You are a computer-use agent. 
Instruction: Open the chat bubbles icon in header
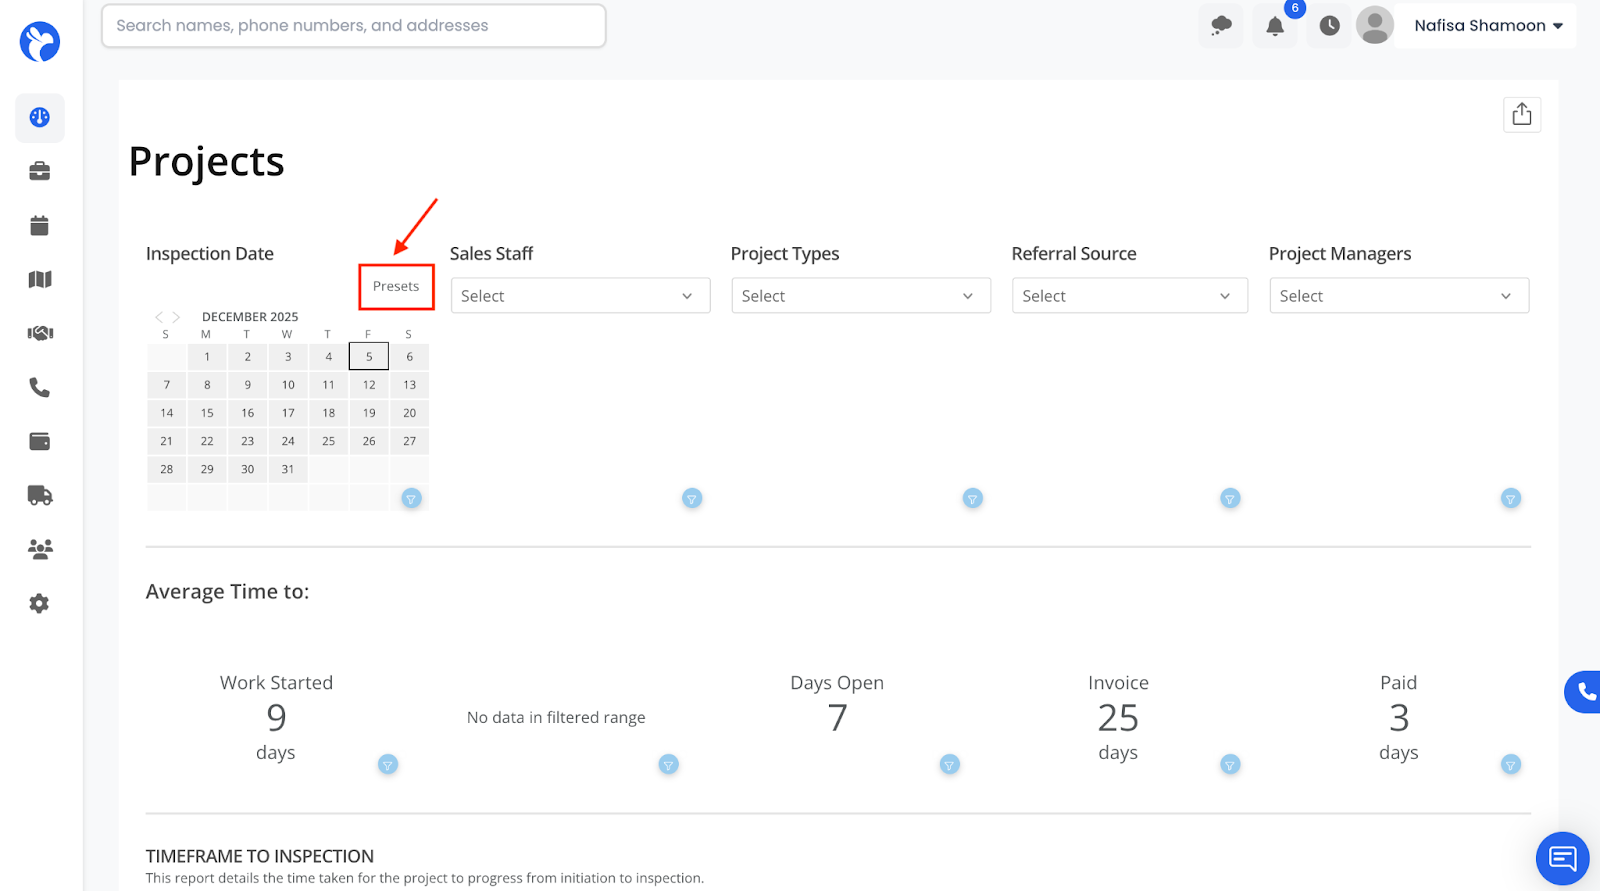click(1221, 26)
